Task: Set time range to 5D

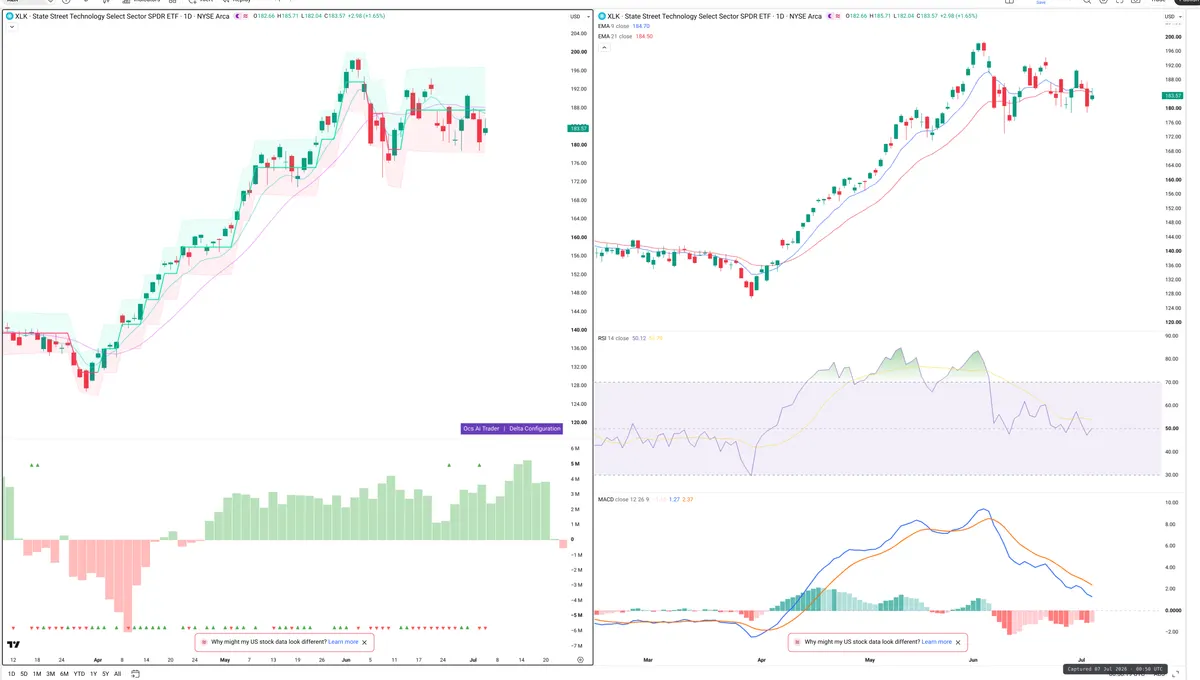Action: tap(25, 674)
